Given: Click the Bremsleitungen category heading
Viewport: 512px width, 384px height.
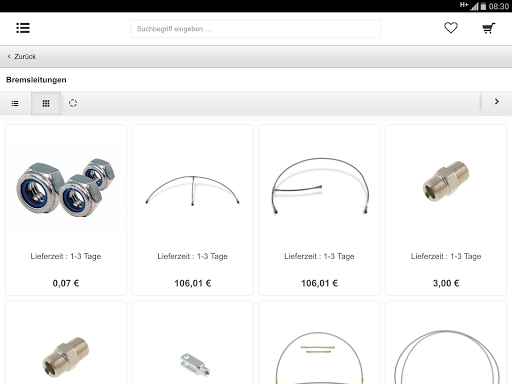Looking at the screenshot, I should coord(36,80).
